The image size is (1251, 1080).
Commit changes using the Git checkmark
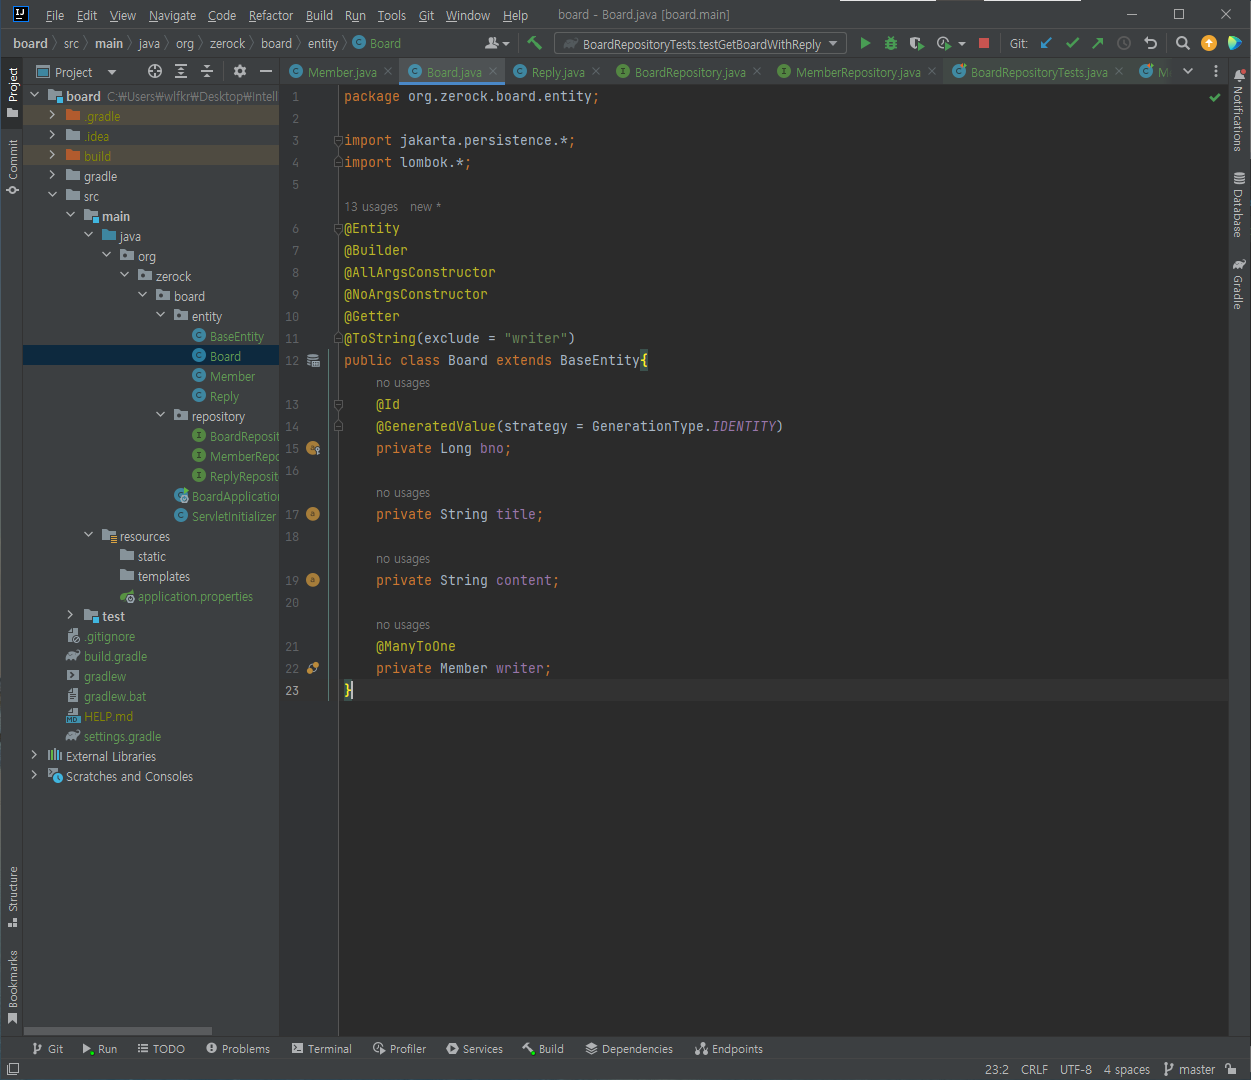point(1072,43)
